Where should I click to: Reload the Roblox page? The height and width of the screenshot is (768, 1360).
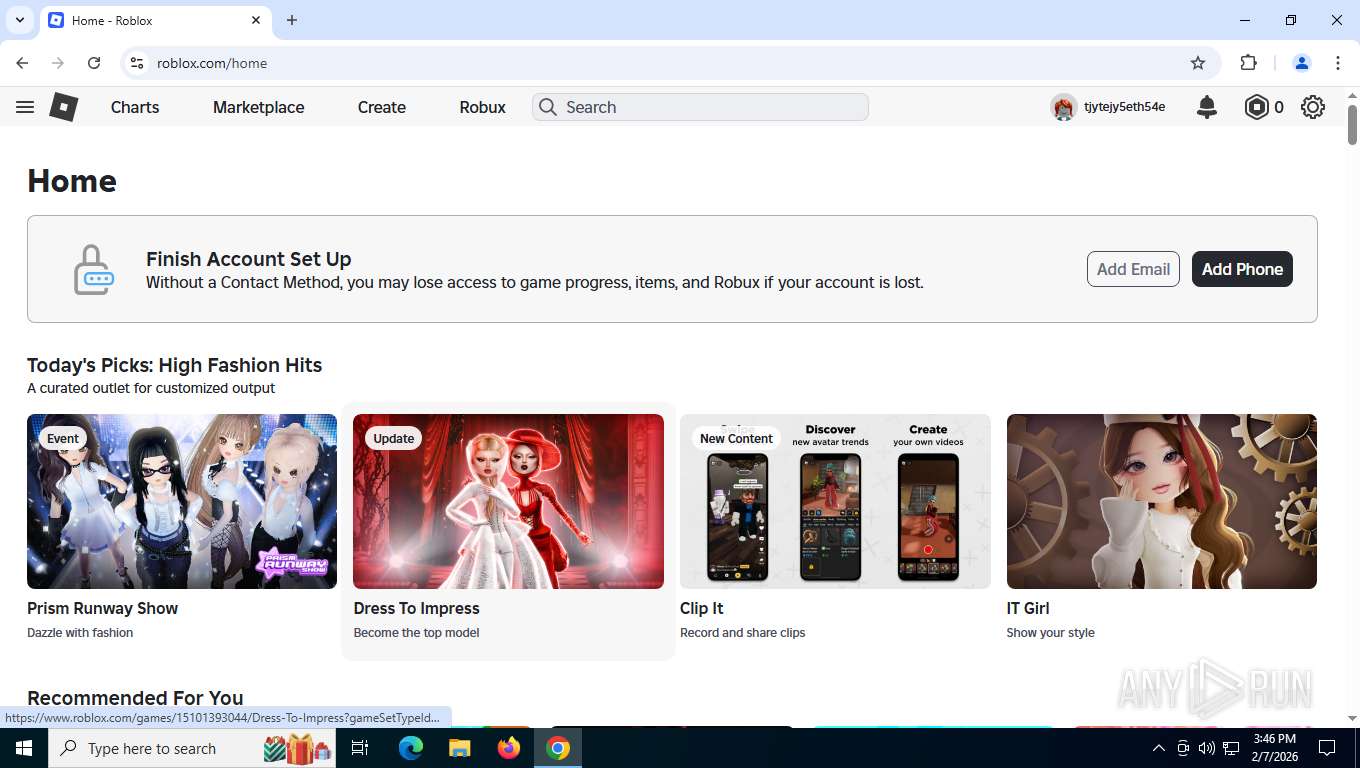pos(94,63)
